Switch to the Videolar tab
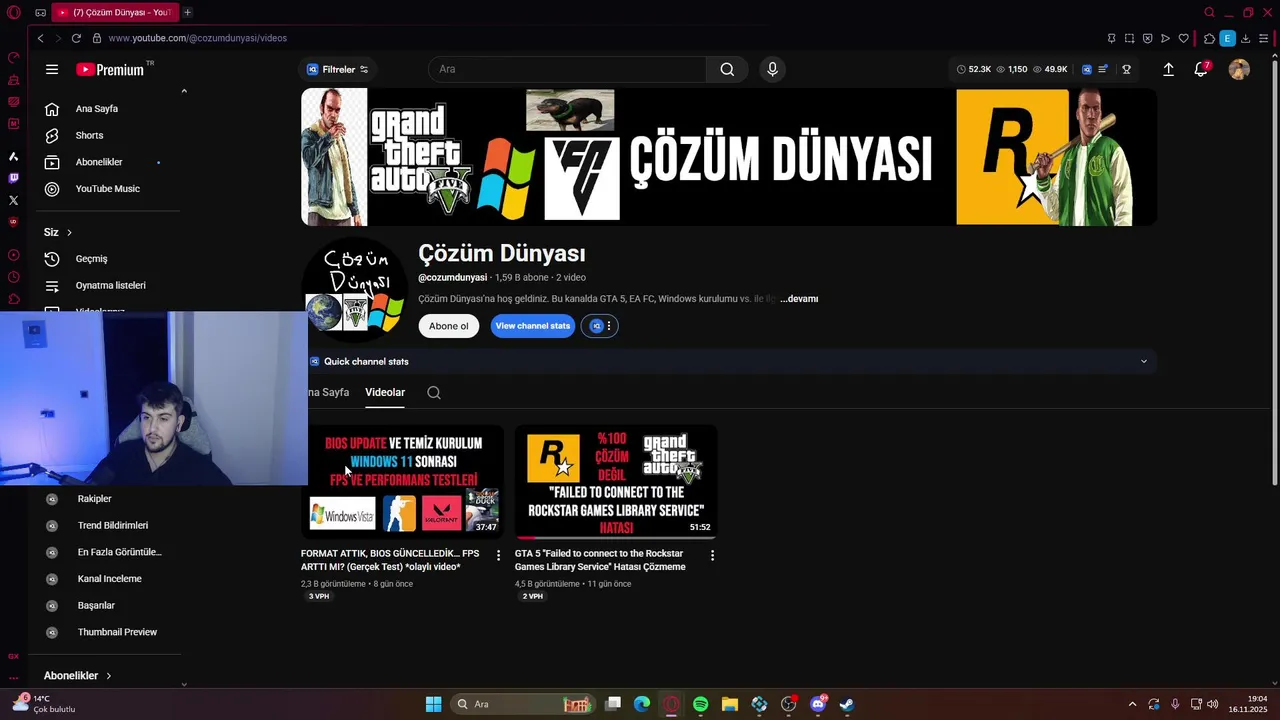The height and width of the screenshot is (720, 1280). [x=385, y=392]
